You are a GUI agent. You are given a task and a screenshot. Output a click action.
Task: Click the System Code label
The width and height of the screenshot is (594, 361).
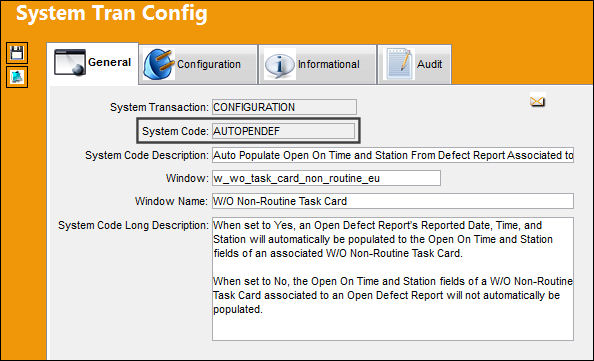point(175,131)
